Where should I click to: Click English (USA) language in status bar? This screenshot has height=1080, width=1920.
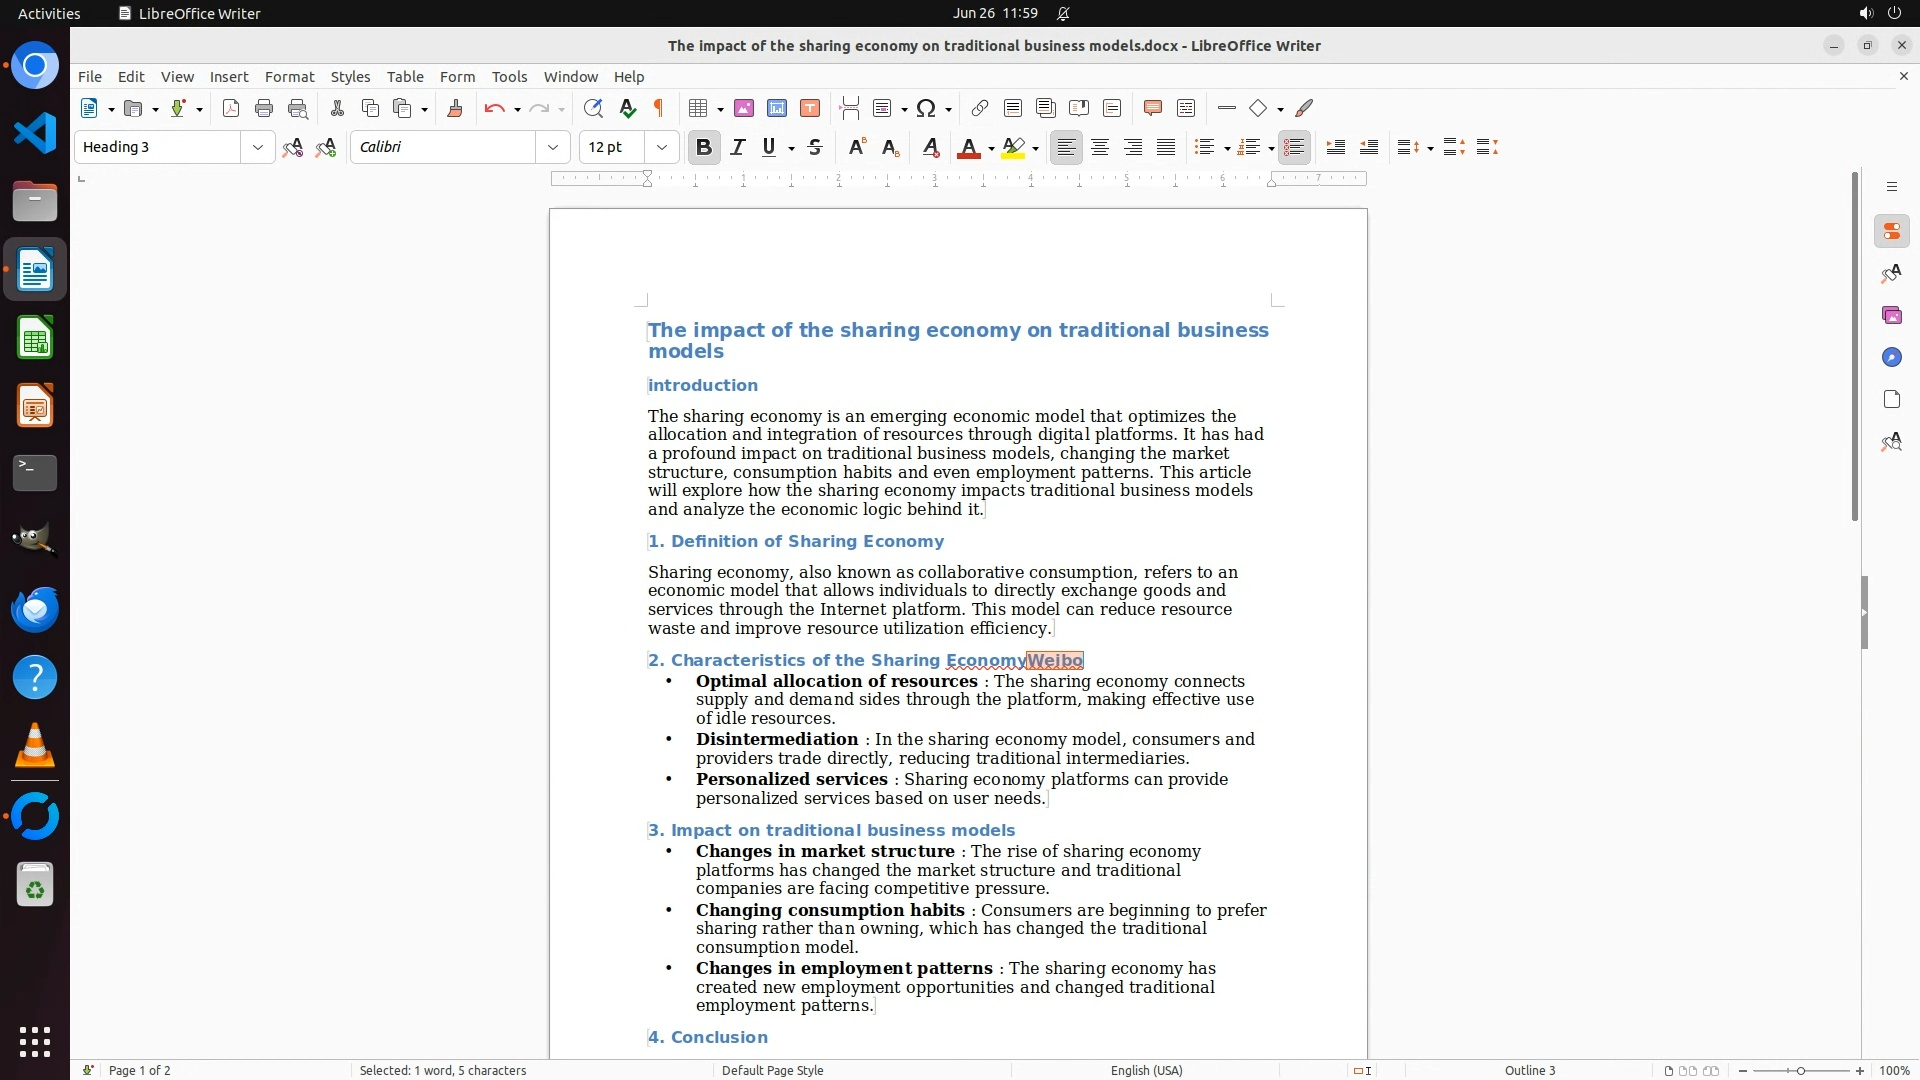1146,1070
